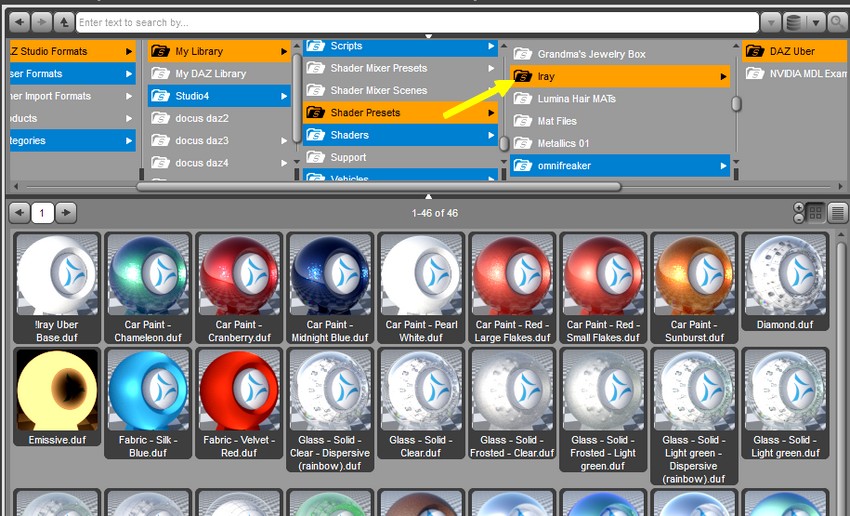
Task: Select Fabric - Velvet - Red.duf preset
Action: point(239,403)
